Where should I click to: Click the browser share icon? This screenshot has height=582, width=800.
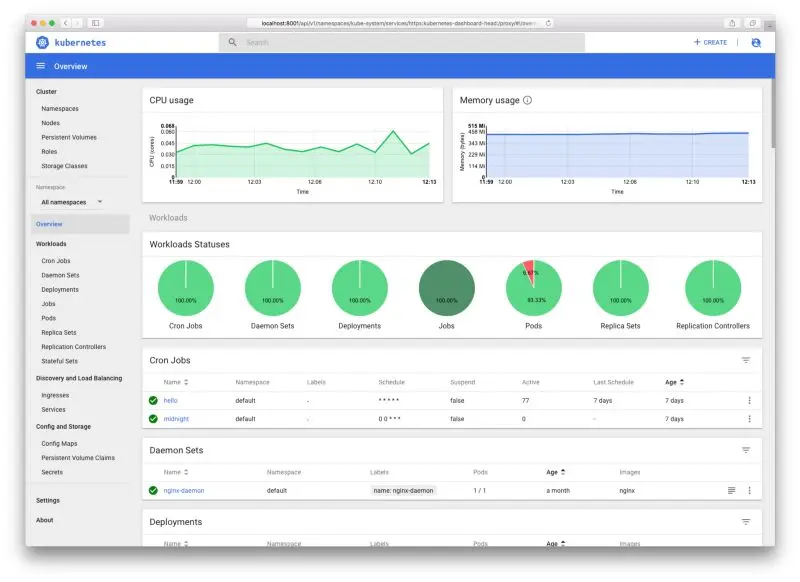pyautogui.click(x=732, y=23)
